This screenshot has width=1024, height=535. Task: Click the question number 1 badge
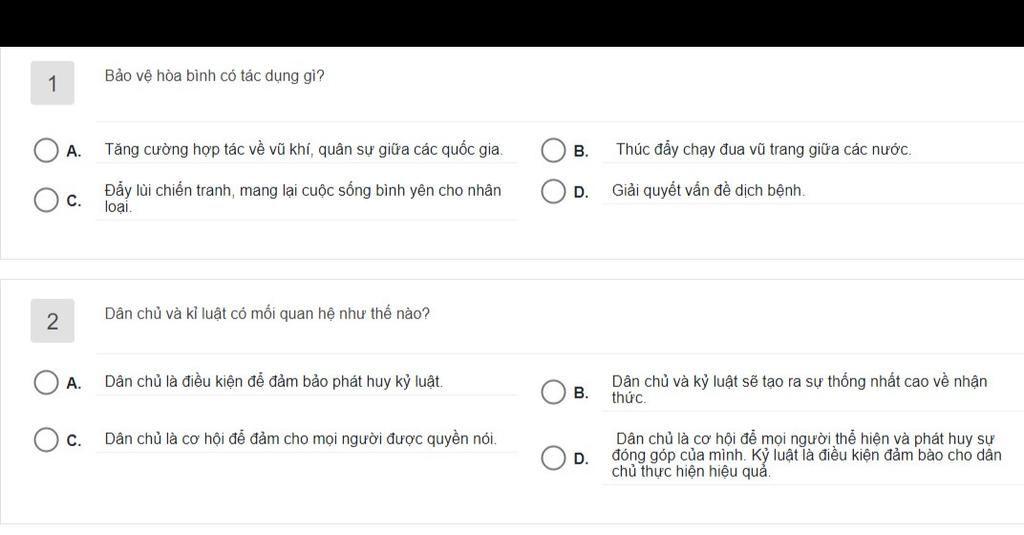point(52,83)
